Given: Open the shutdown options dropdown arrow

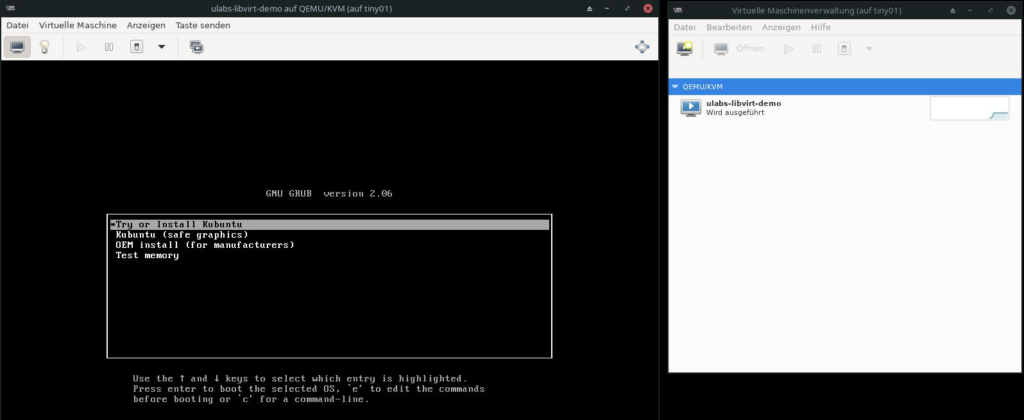Looking at the screenshot, I should click(162, 47).
